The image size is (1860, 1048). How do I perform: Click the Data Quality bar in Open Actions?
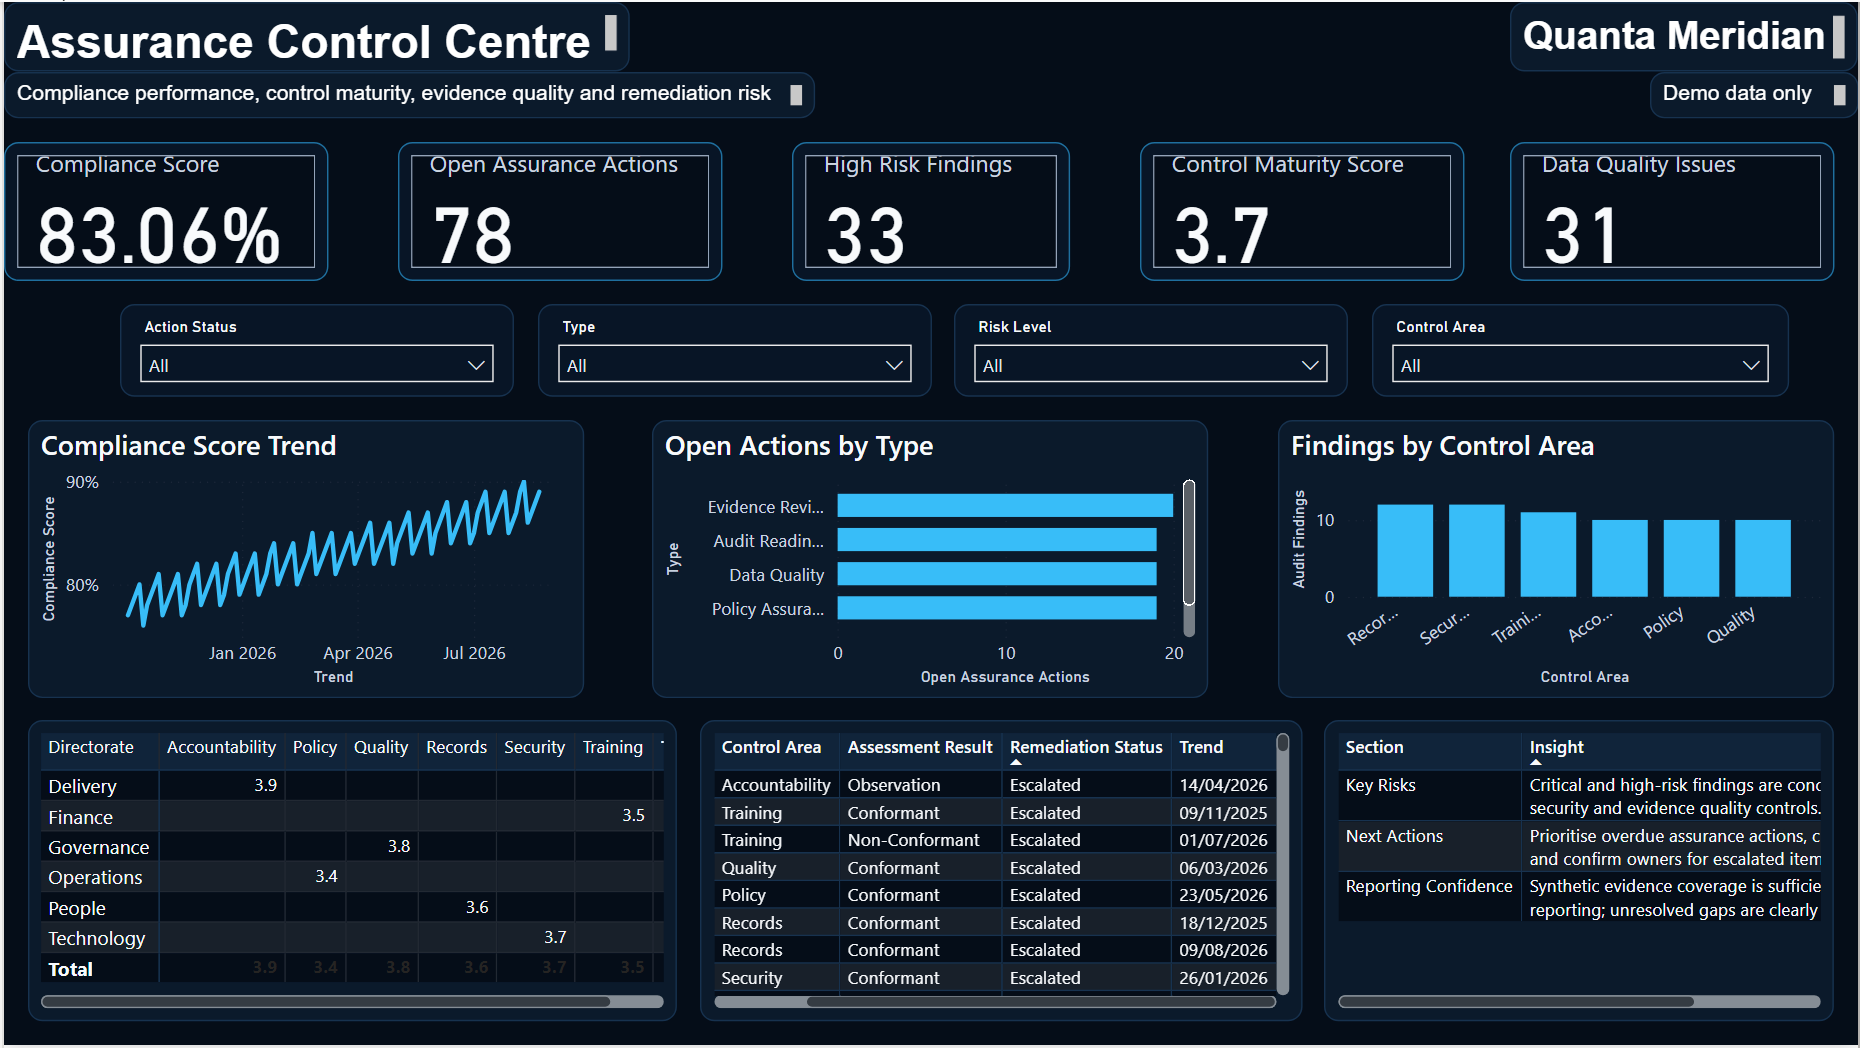(x=997, y=574)
